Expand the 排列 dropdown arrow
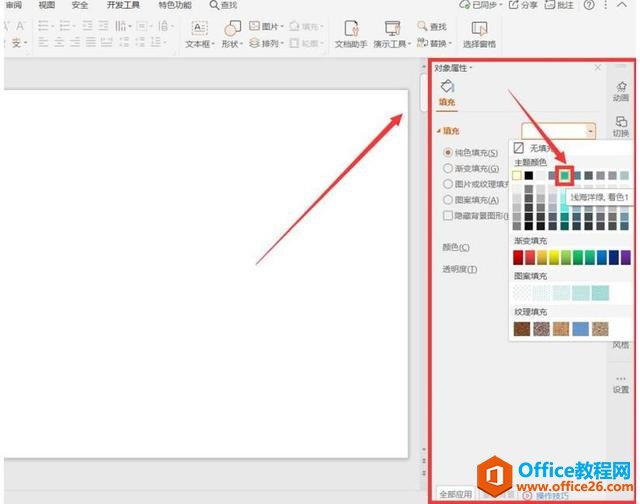 click(x=282, y=43)
